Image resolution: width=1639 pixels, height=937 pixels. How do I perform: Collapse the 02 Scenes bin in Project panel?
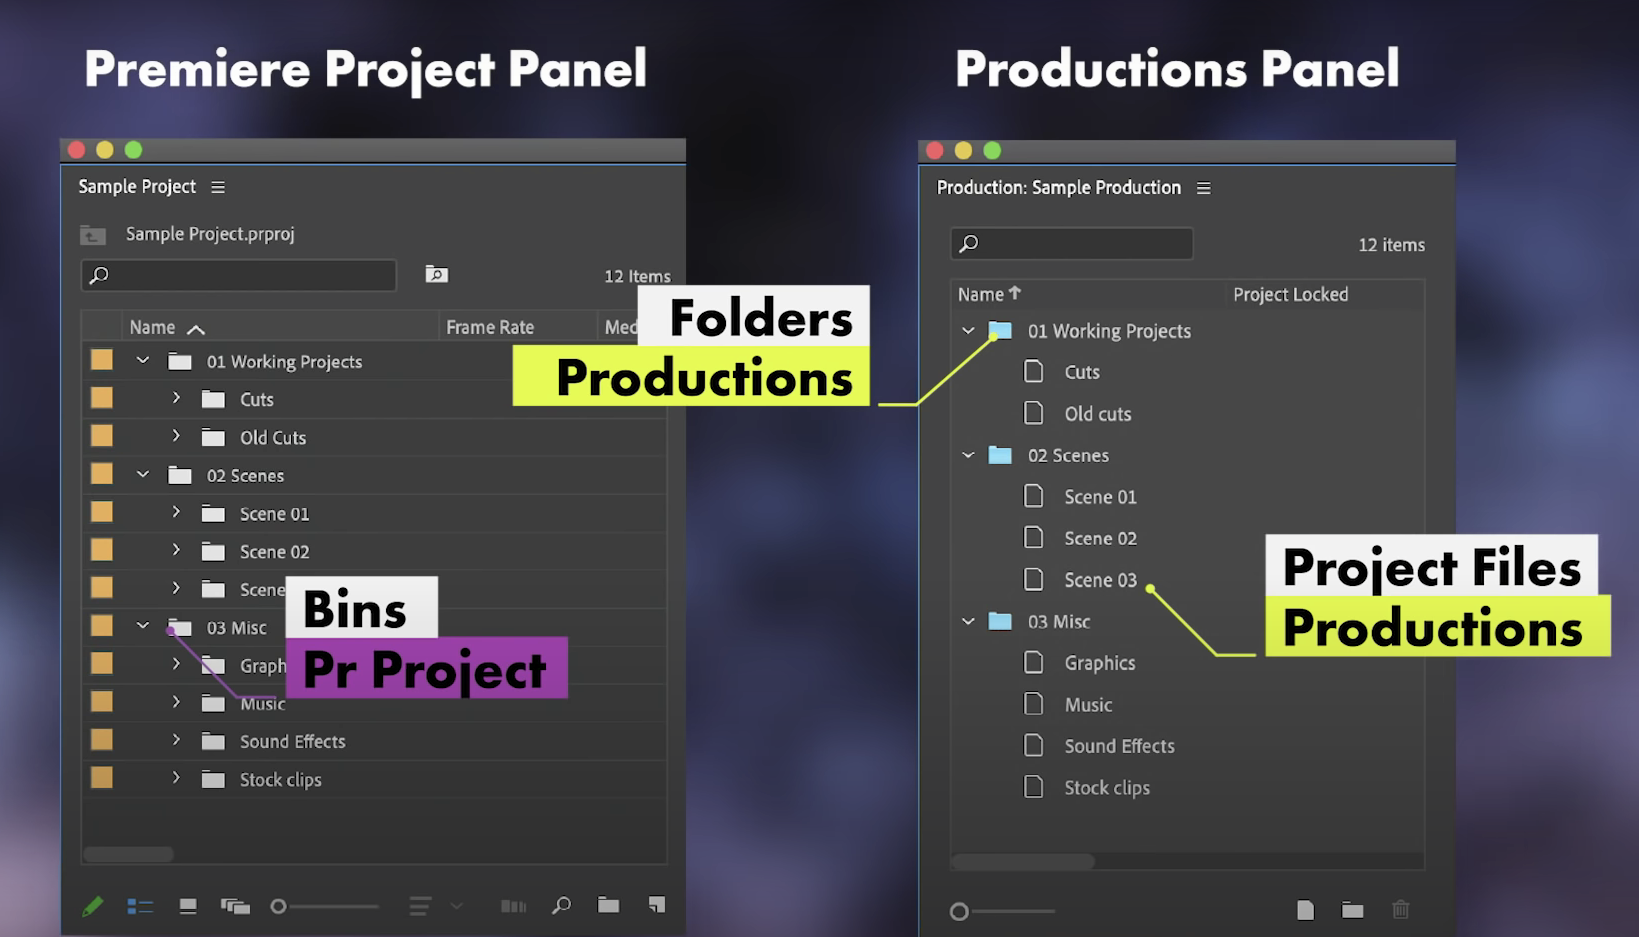(x=143, y=475)
